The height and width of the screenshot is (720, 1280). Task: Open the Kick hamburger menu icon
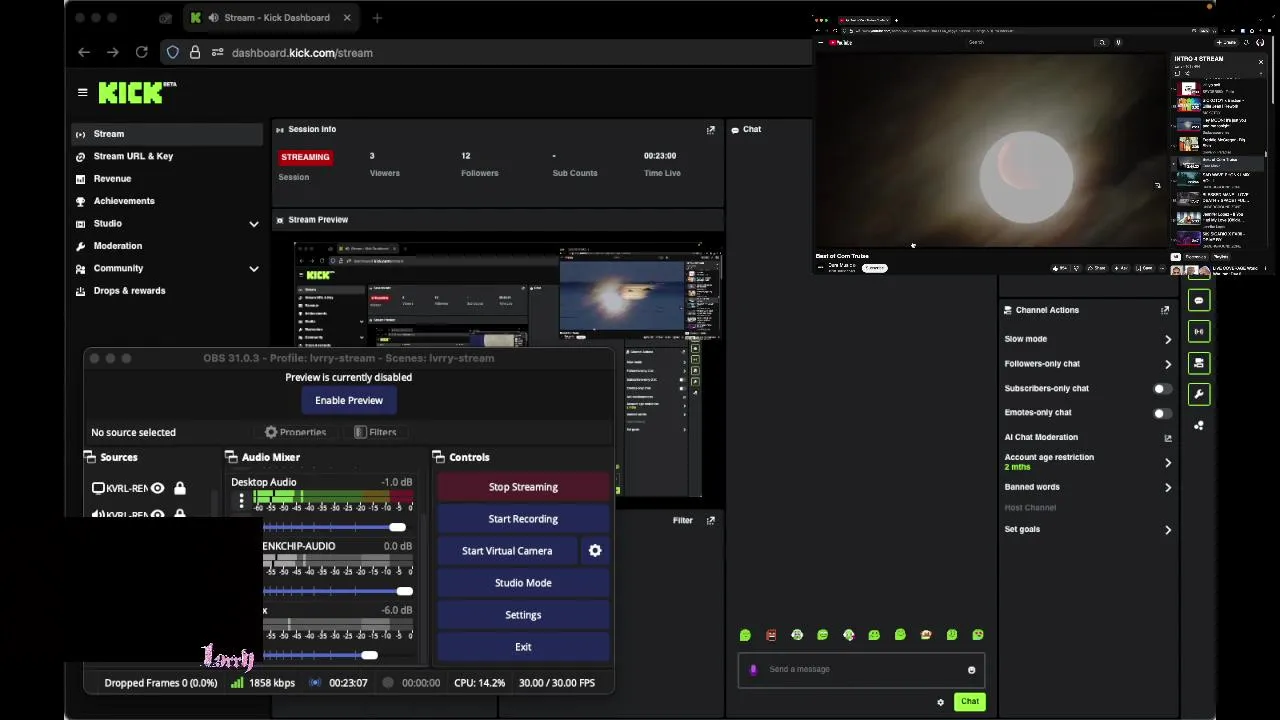(x=82, y=92)
